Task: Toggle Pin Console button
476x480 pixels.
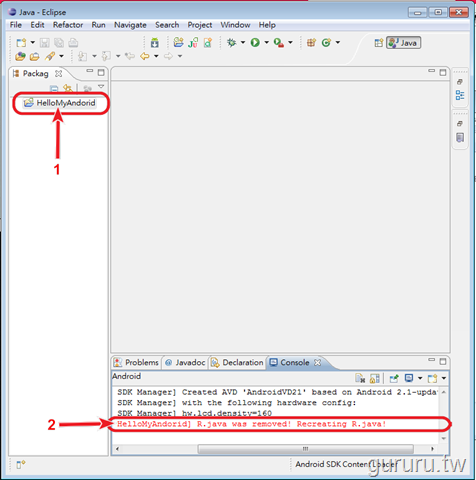Action: click(394, 378)
